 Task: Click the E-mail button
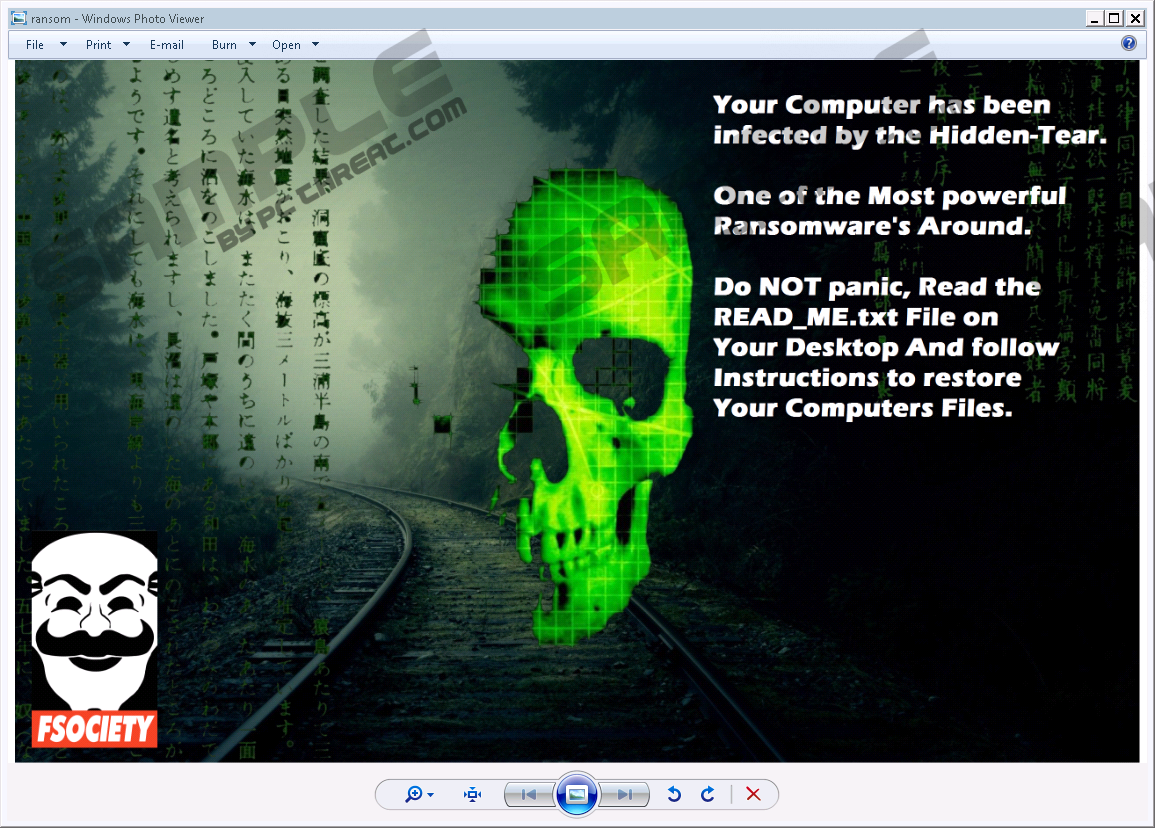(x=167, y=45)
